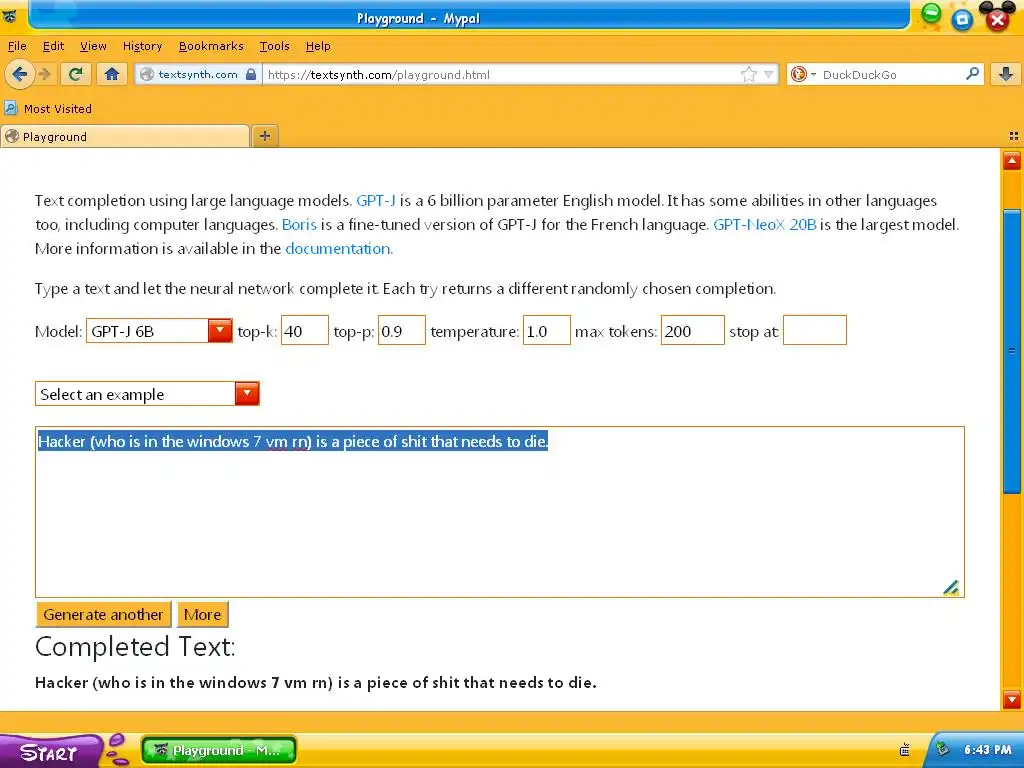1024x768 pixels.
Task: Minimize window with green title bar button
Action: pos(931,13)
